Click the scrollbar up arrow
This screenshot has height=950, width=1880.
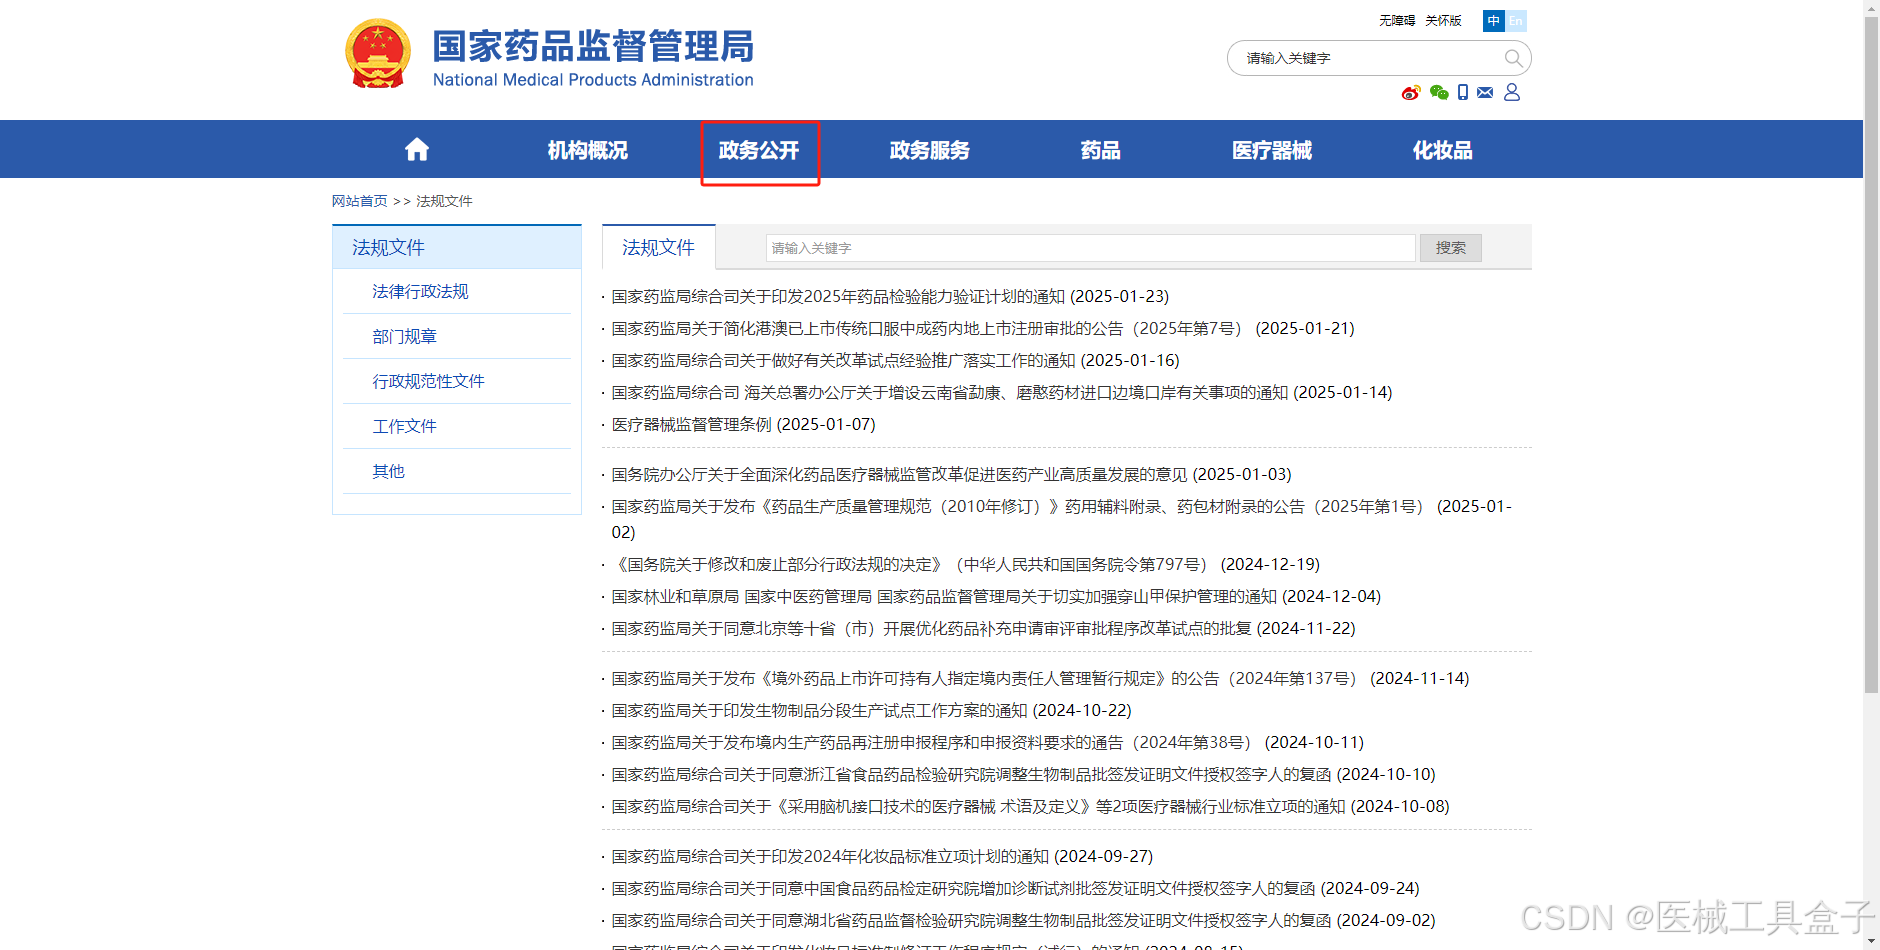point(1871,8)
